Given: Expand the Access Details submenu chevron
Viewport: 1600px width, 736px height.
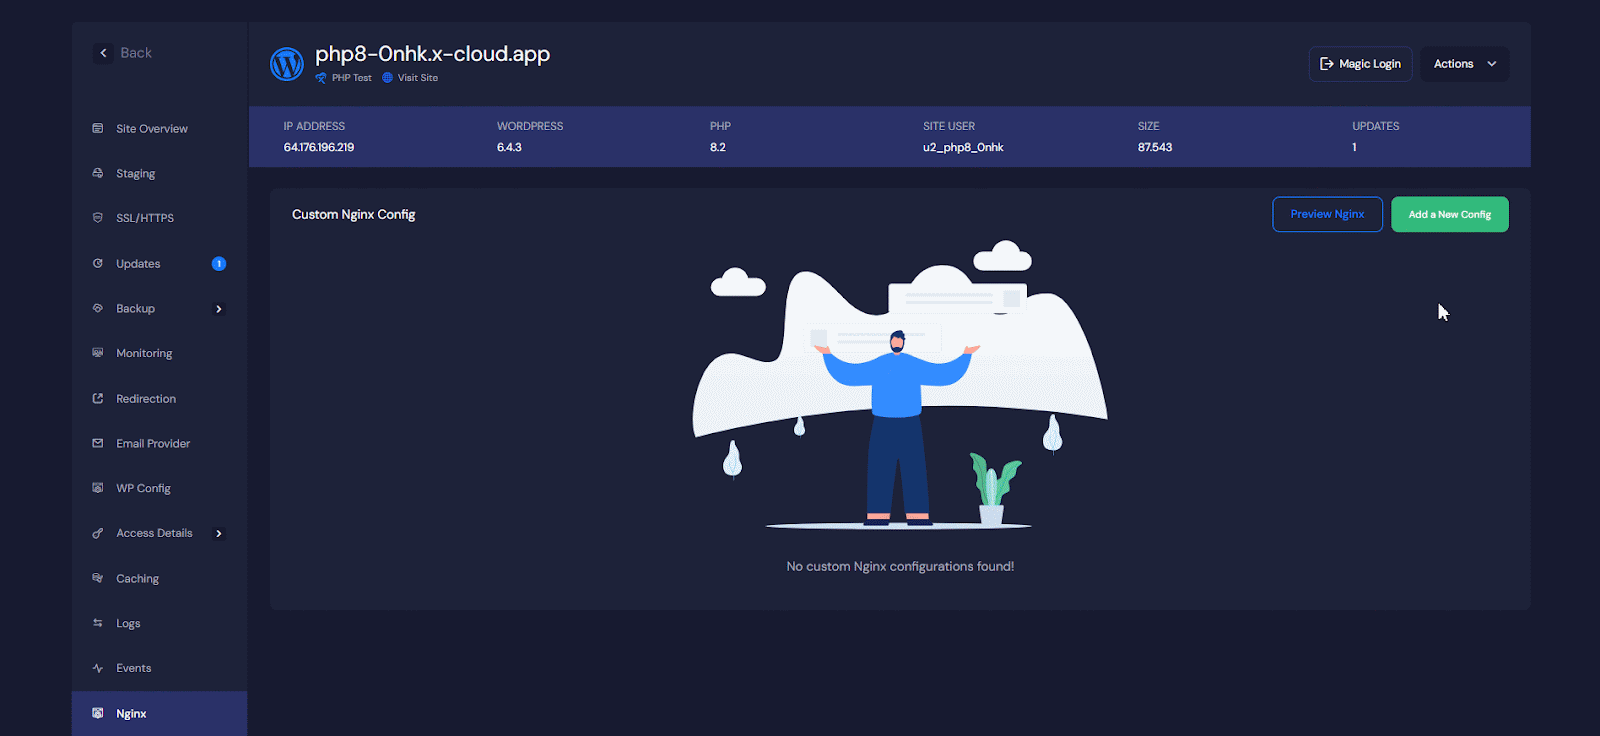Looking at the screenshot, I should tap(219, 534).
